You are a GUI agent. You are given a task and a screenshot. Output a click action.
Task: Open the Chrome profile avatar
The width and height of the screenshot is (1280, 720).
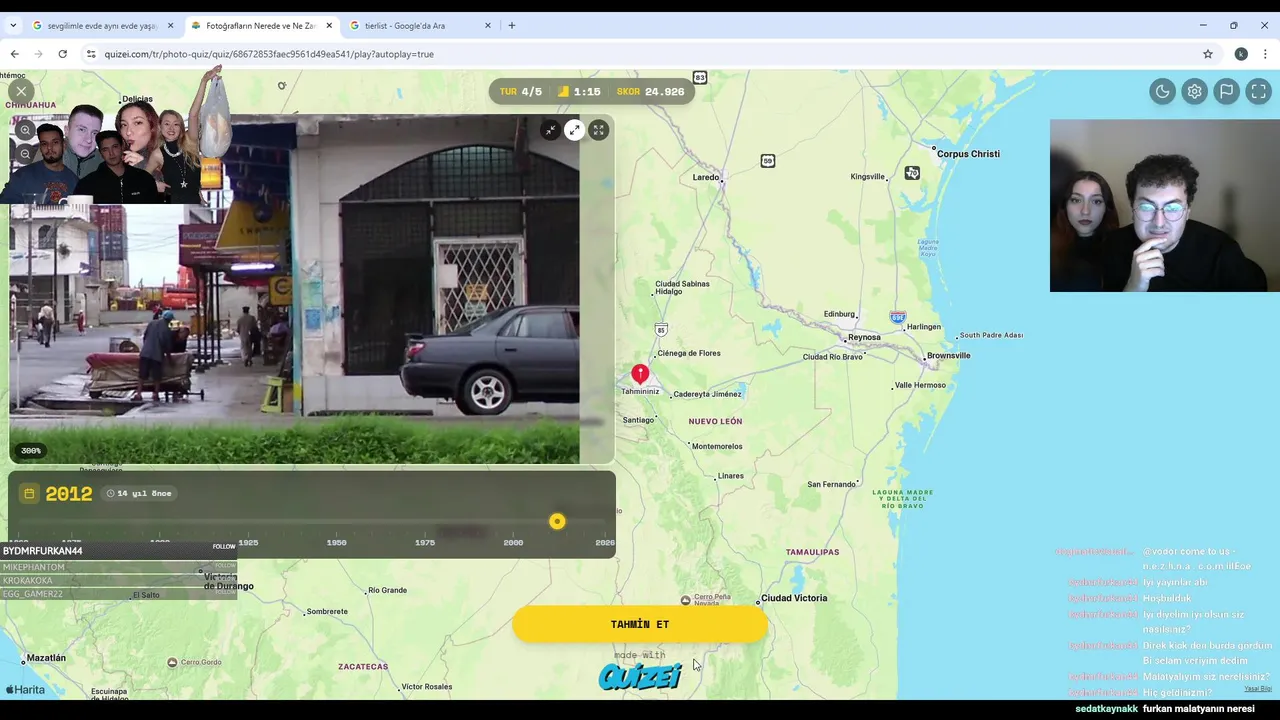click(1241, 54)
